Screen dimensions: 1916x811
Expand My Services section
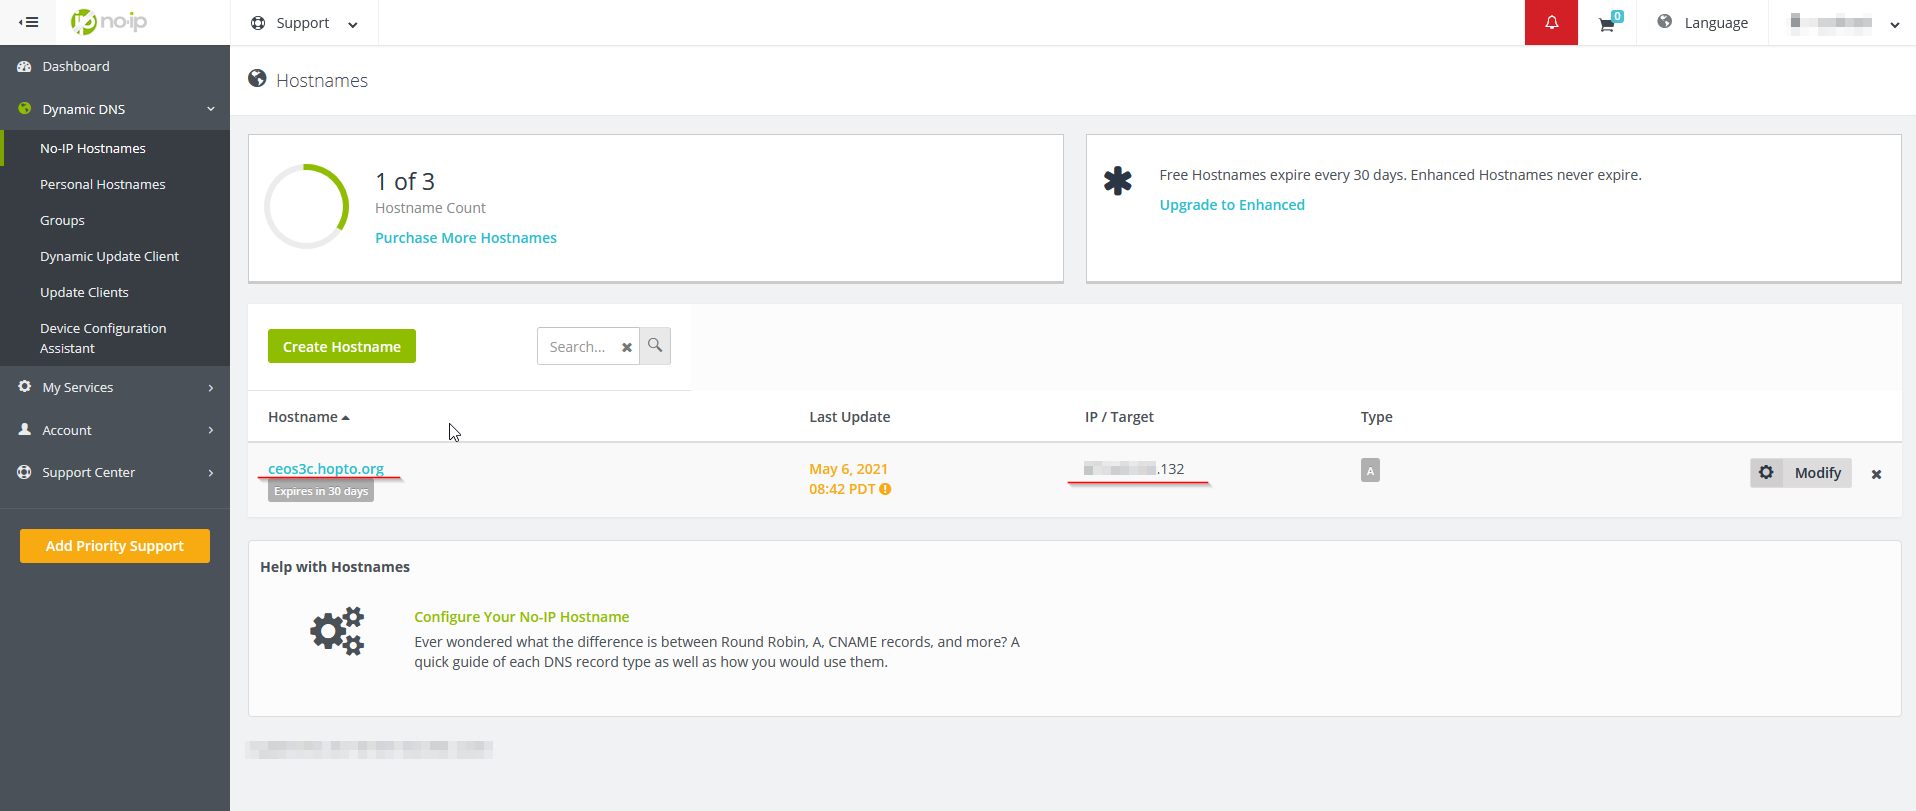click(115, 387)
